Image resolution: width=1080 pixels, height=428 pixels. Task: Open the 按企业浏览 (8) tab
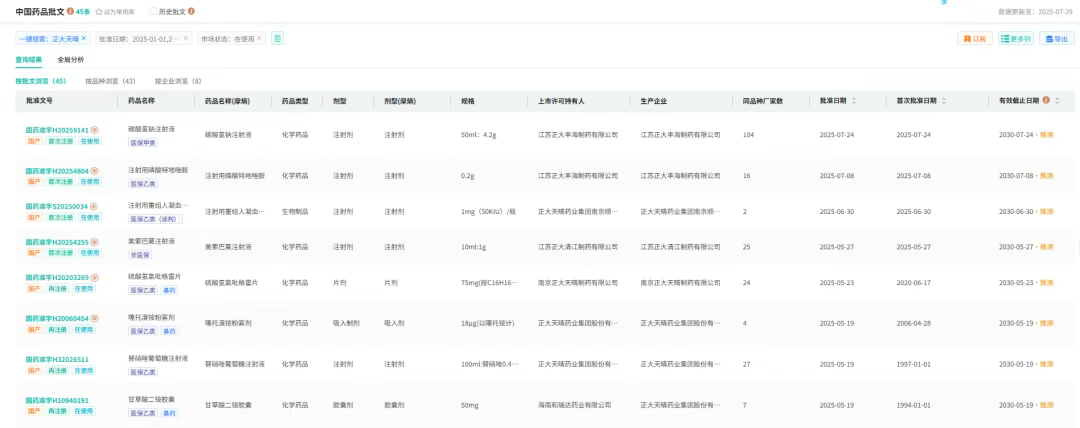(178, 81)
